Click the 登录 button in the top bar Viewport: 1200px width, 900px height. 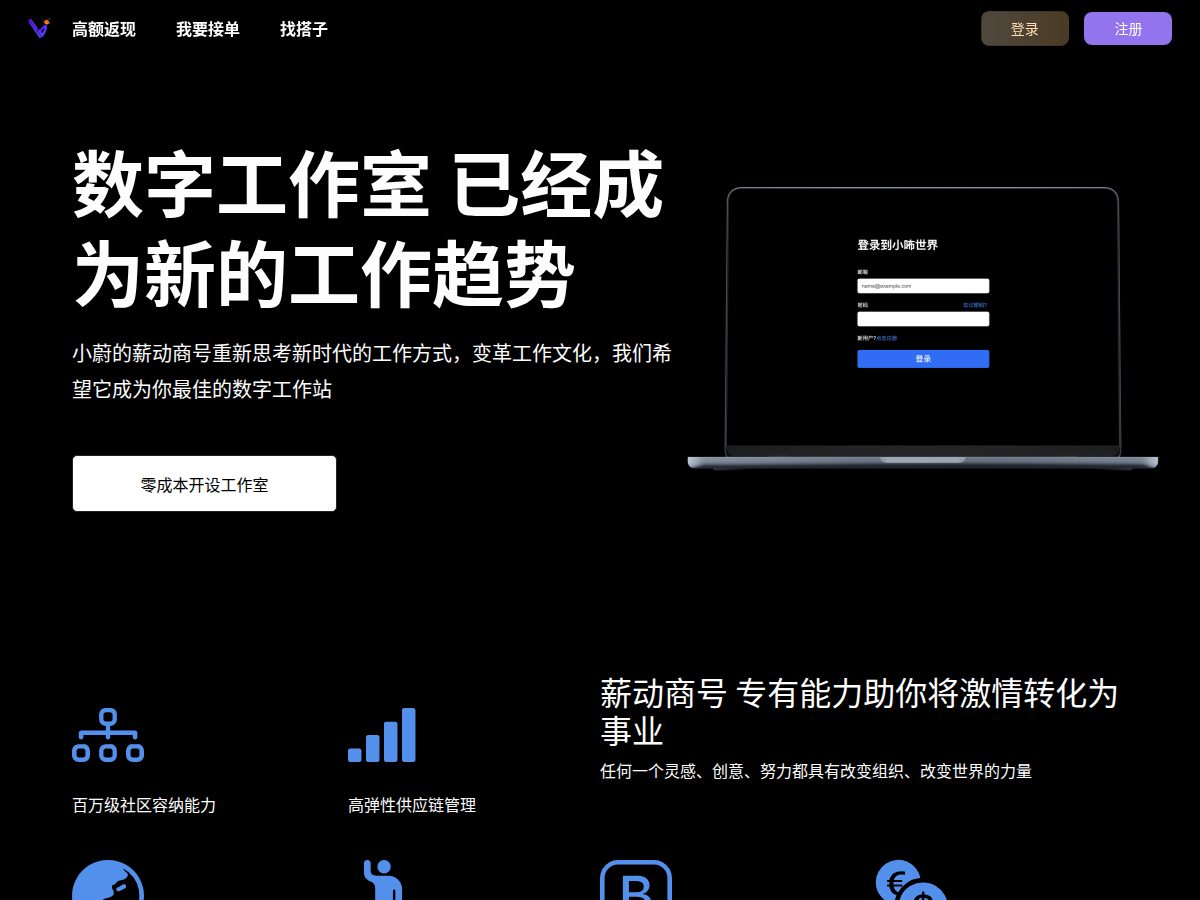[1025, 29]
